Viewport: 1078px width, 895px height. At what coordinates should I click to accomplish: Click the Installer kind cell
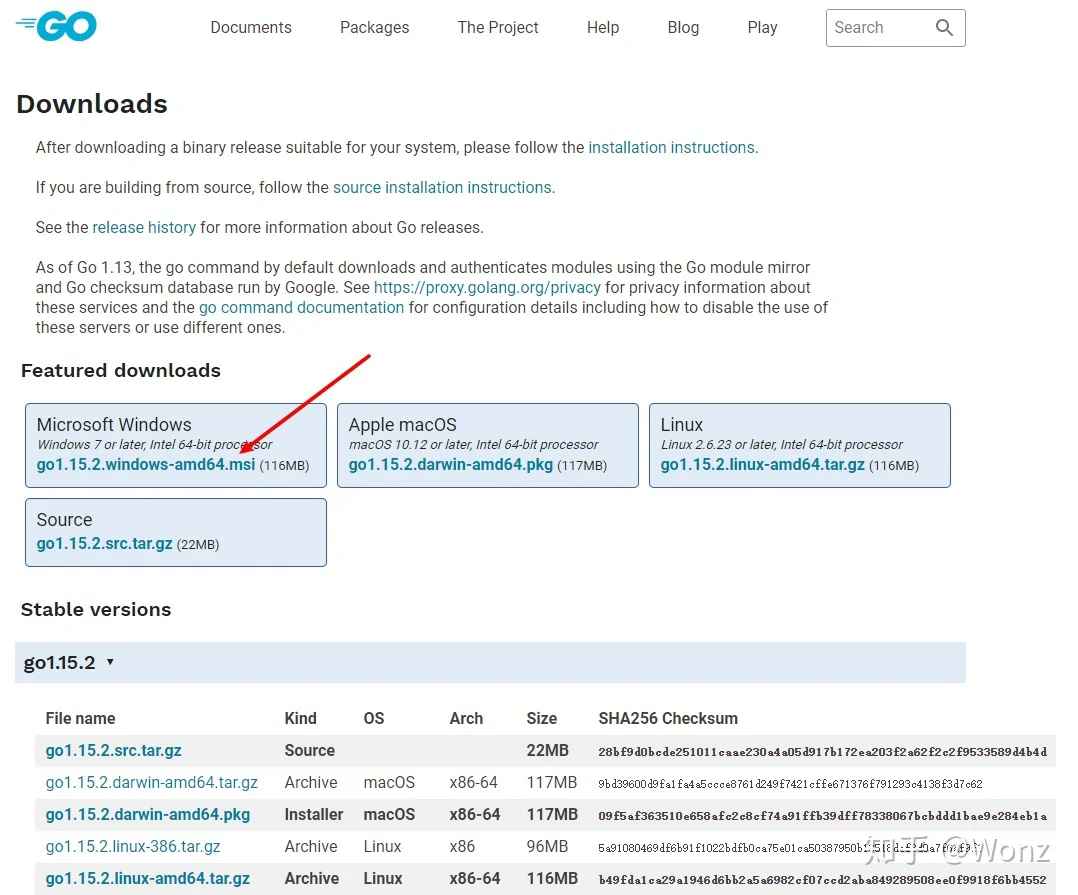[x=314, y=815]
